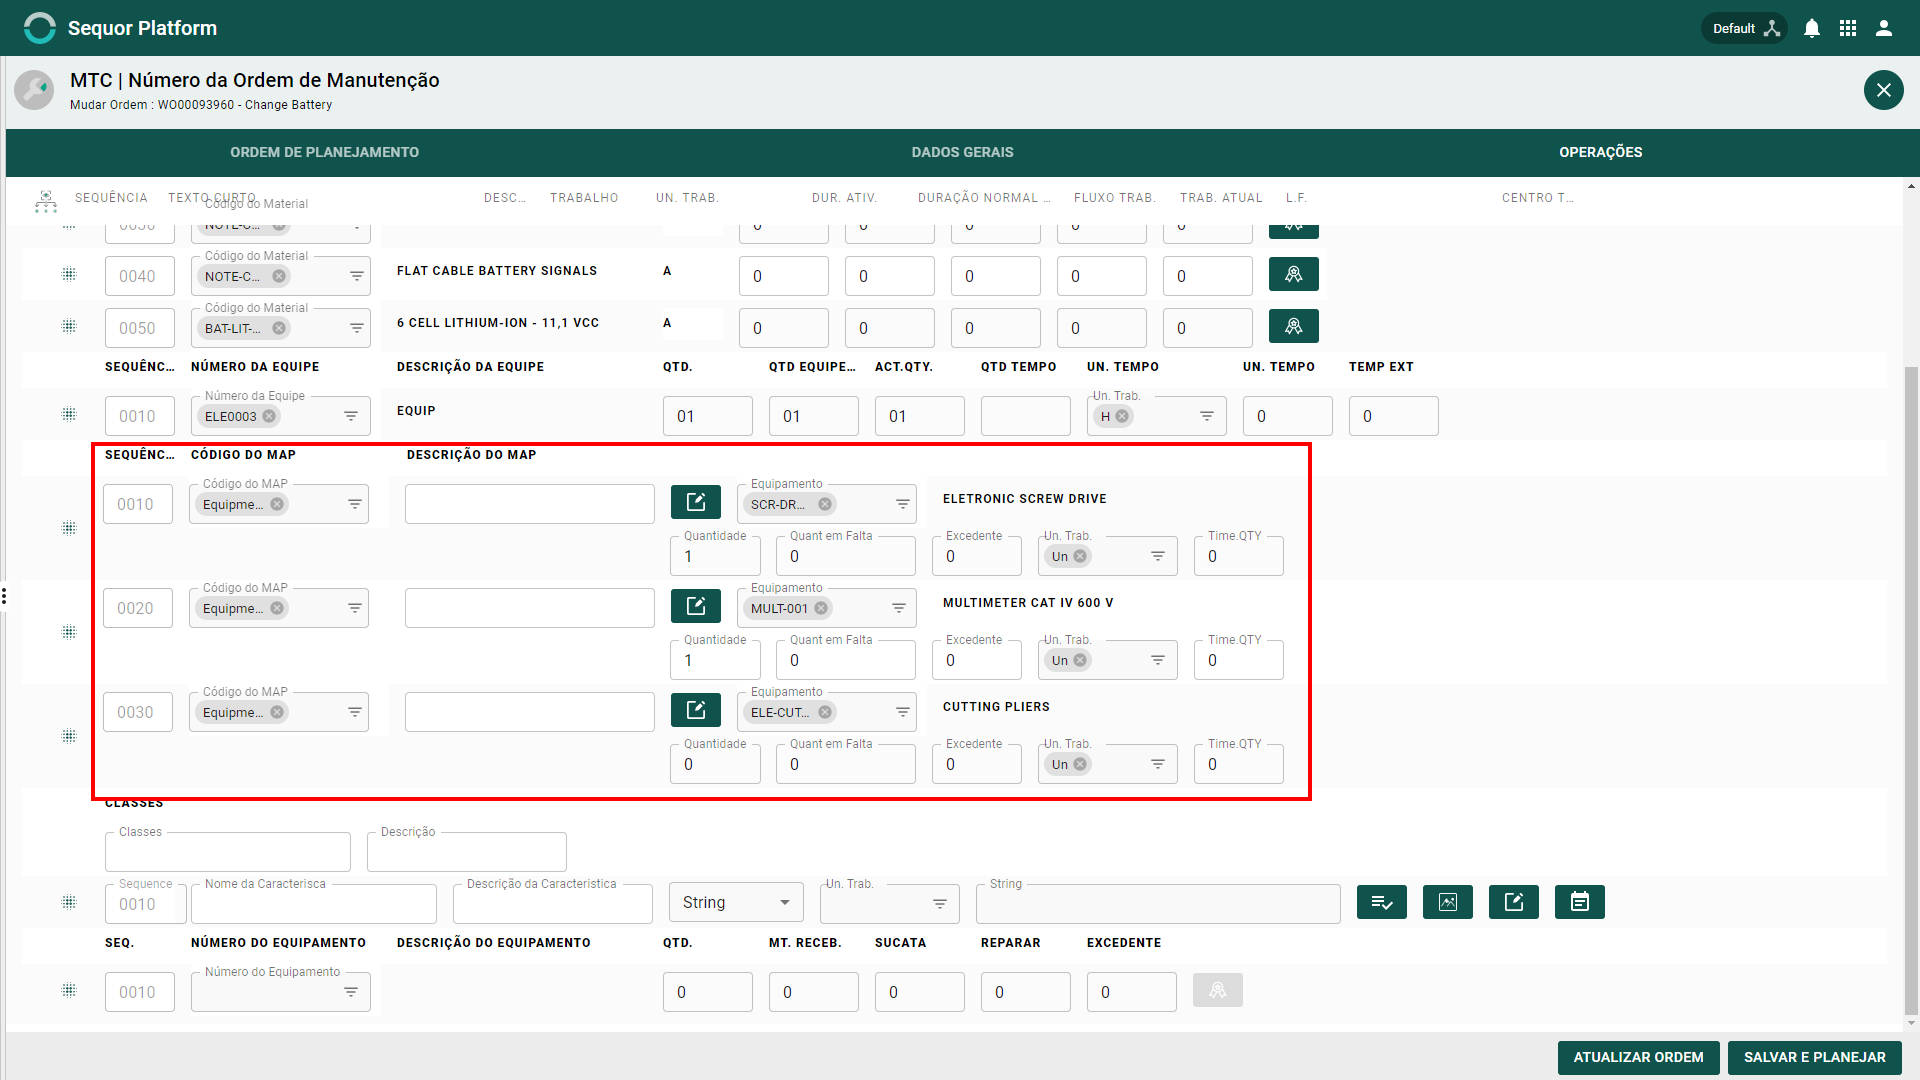Click the Sequor Platform logo

pyautogui.click(x=40, y=28)
